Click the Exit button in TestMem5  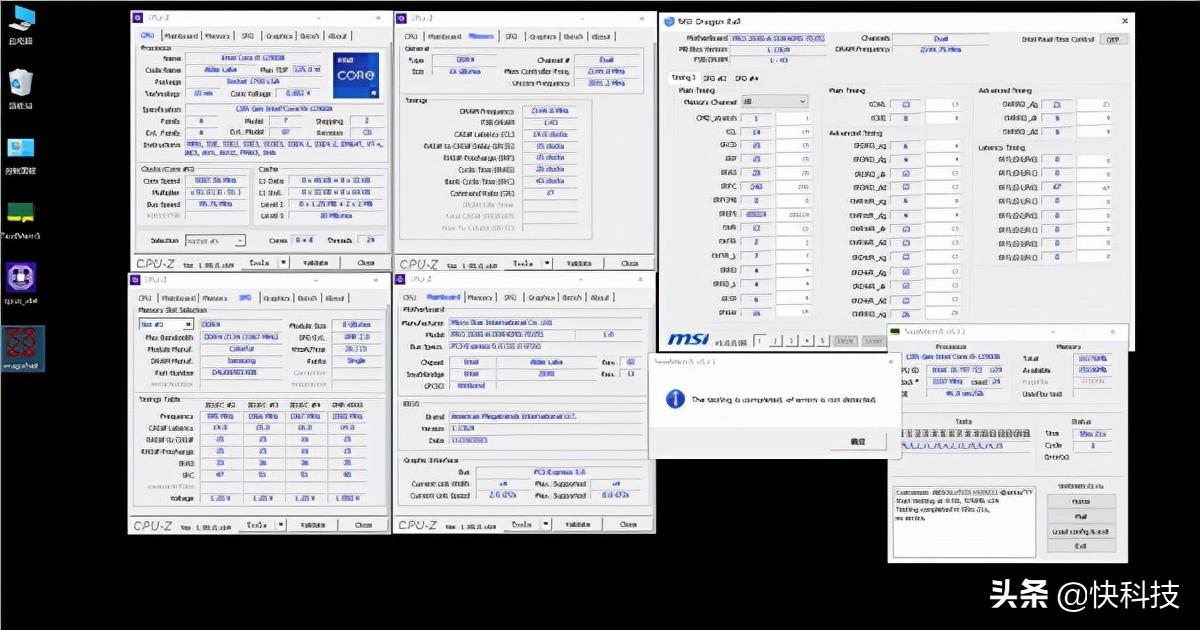pos(1080,546)
